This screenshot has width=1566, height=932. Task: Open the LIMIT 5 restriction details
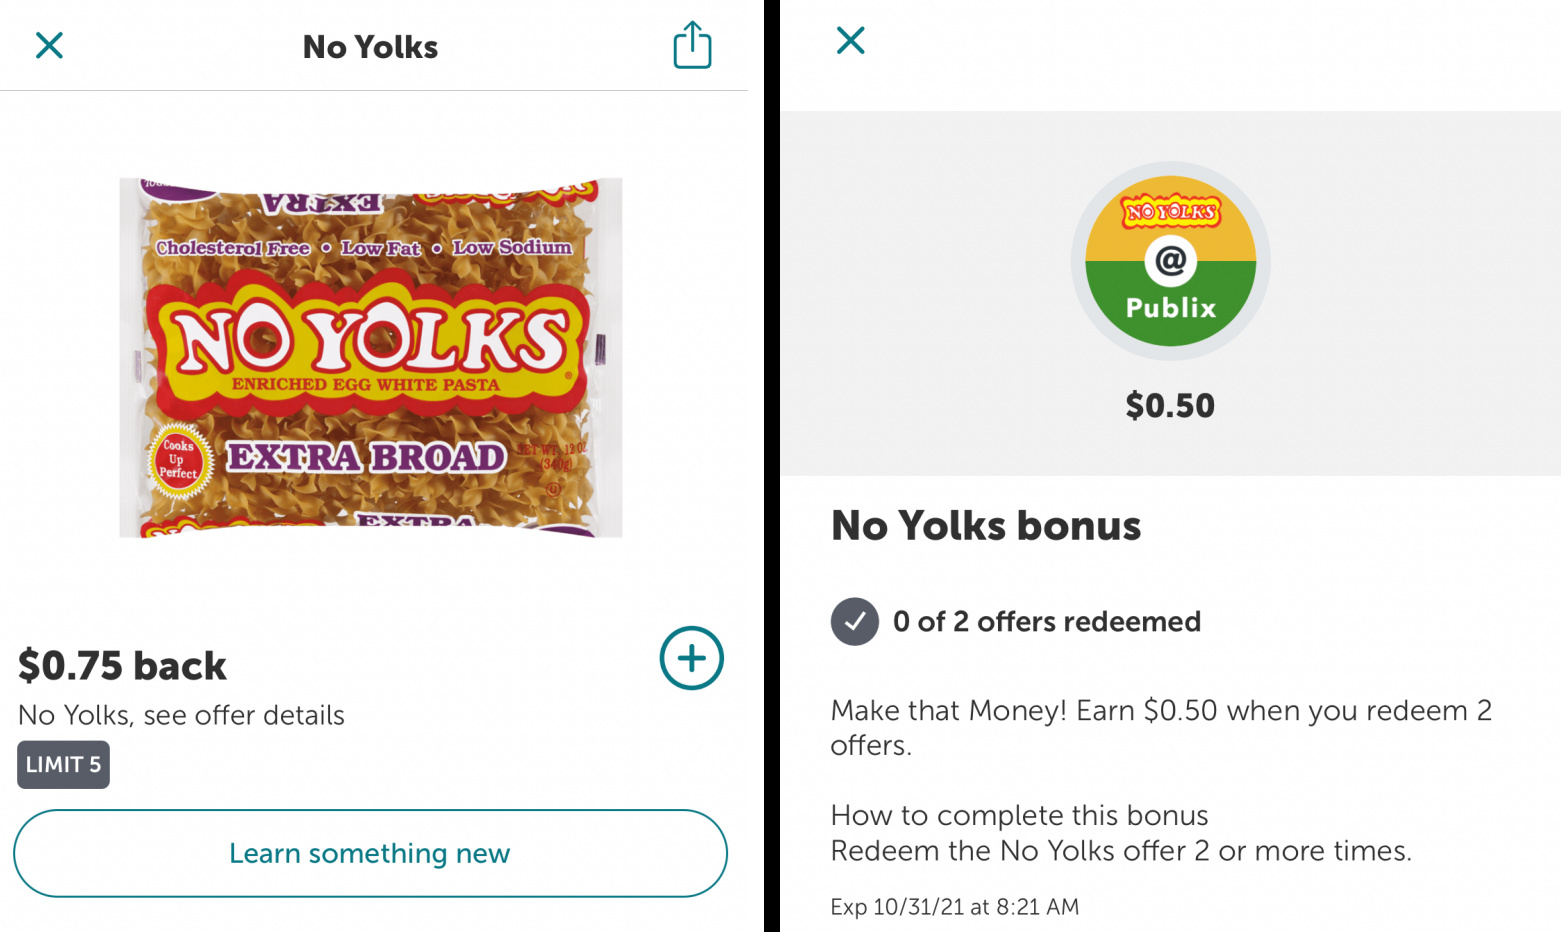pos(63,764)
